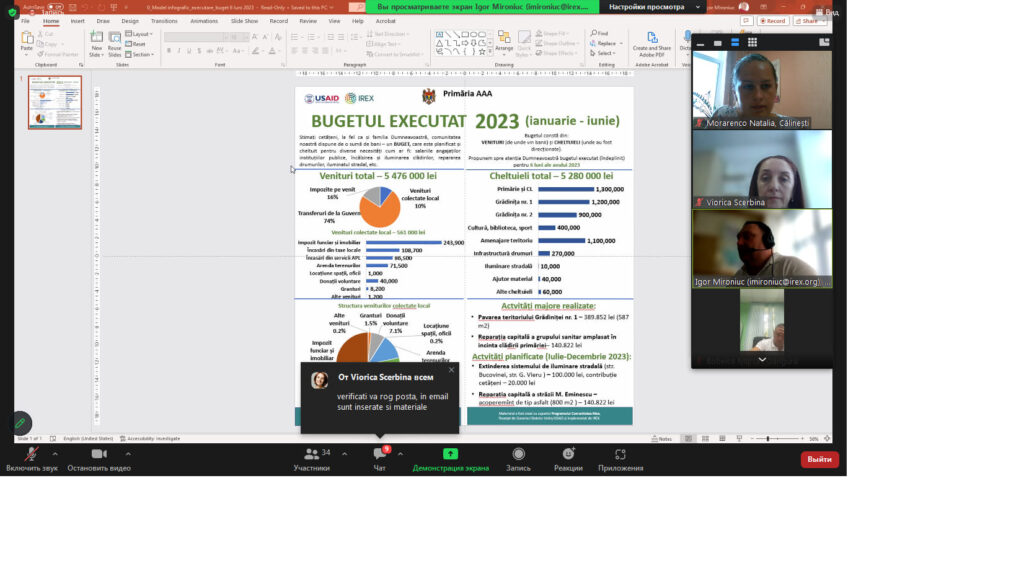
Task: Open the Zoom Чат chat icon
Action: coord(379,455)
